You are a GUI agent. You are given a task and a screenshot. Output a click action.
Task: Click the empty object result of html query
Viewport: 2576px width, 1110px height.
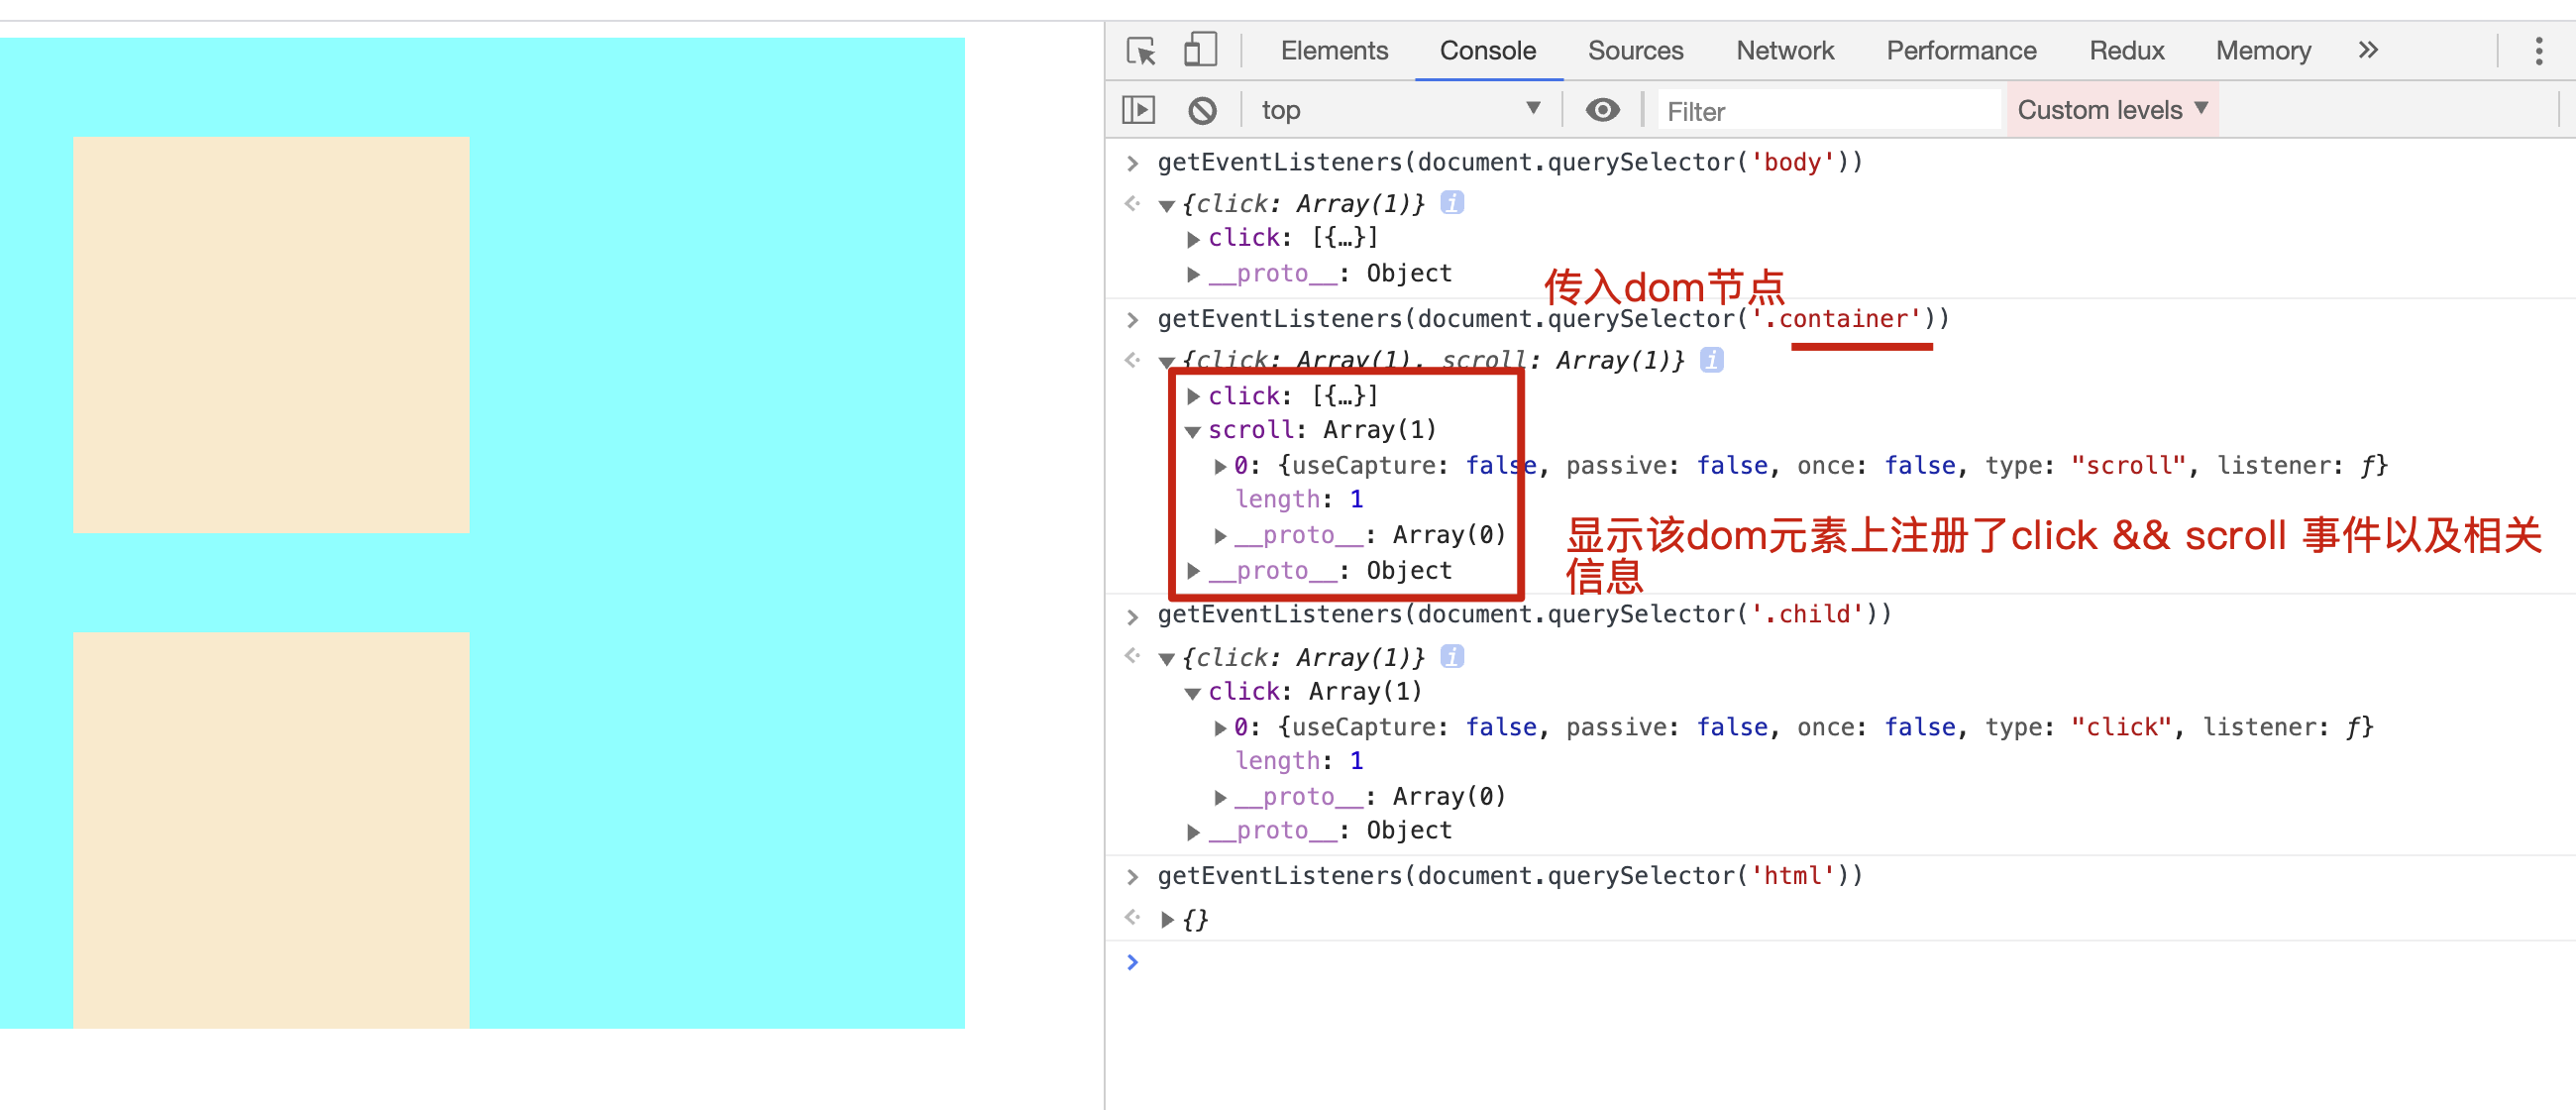tap(1196, 919)
